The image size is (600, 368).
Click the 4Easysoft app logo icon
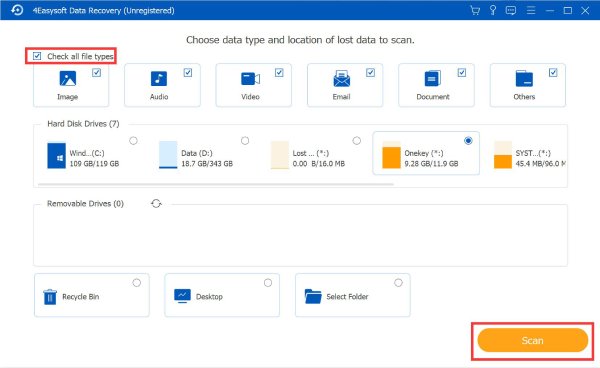pos(17,10)
